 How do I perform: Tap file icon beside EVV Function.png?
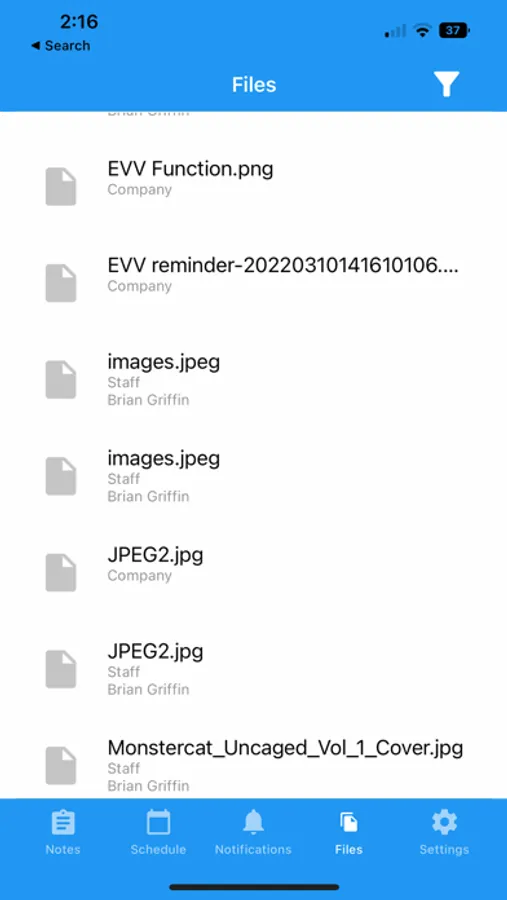(x=61, y=187)
